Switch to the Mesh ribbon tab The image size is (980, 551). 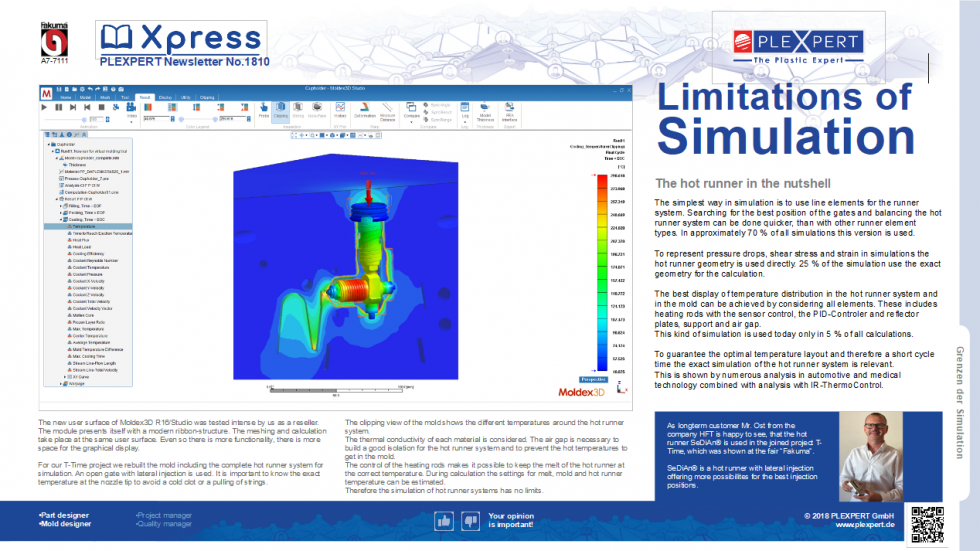105,97
